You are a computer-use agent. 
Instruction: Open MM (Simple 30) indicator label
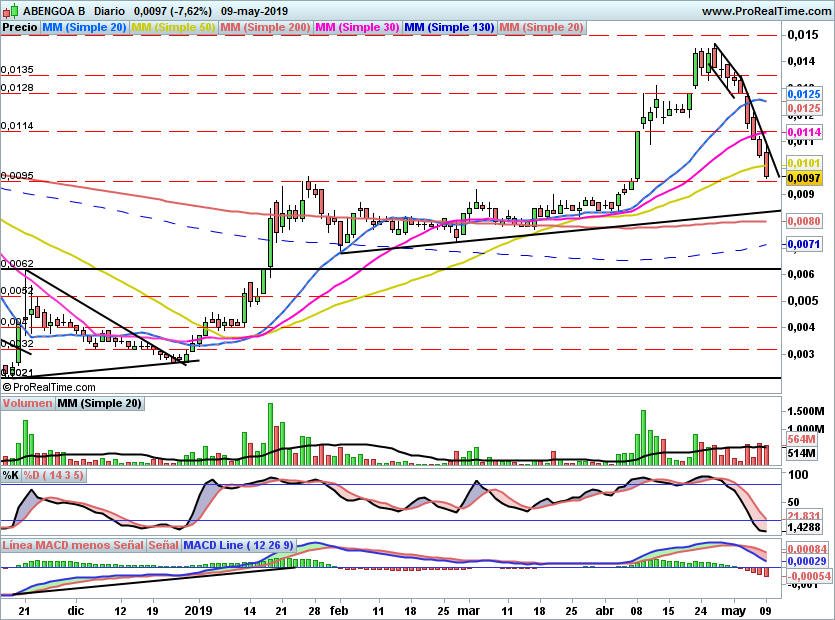[x=357, y=28]
